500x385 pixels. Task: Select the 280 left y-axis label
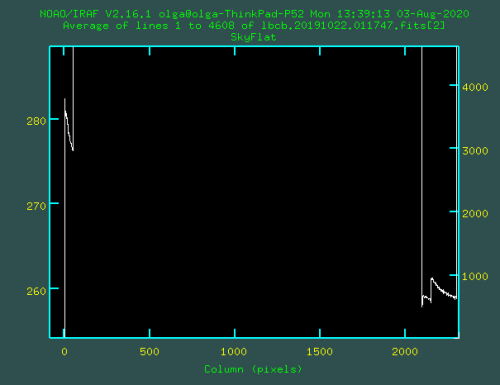pyautogui.click(x=36, y=121)
